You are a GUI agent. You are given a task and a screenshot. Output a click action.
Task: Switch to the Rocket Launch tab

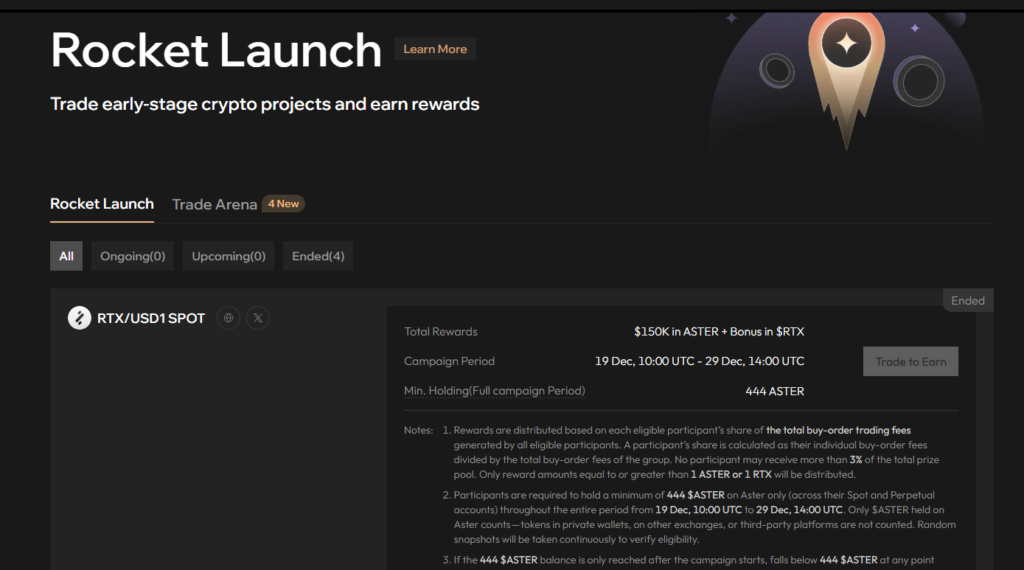102,204
